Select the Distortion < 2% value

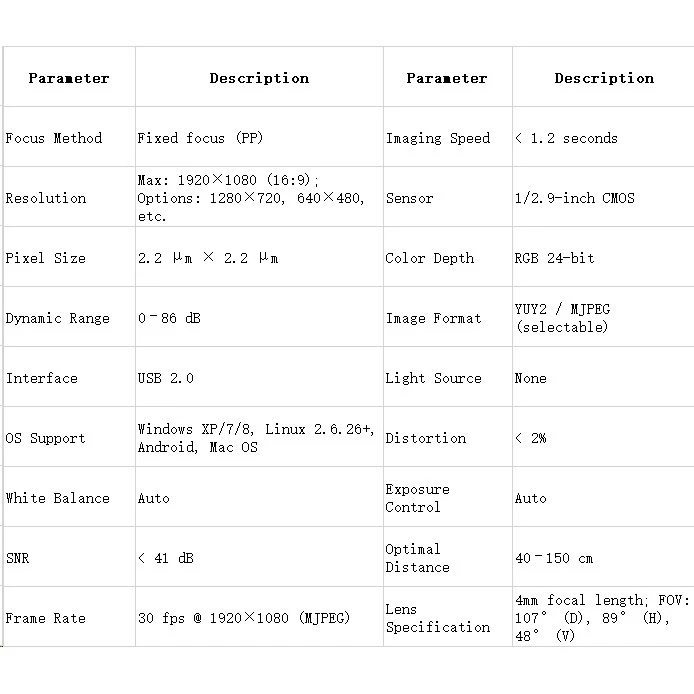coord(531,438)
